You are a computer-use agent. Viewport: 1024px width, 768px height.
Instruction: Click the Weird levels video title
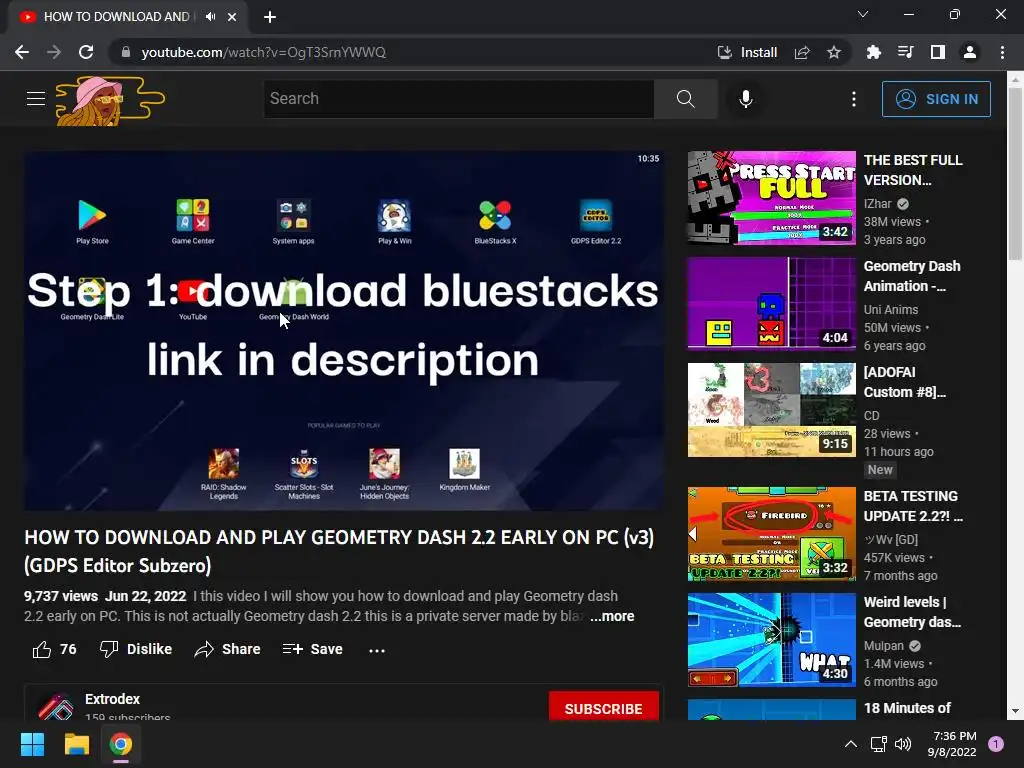coord(912,612)
